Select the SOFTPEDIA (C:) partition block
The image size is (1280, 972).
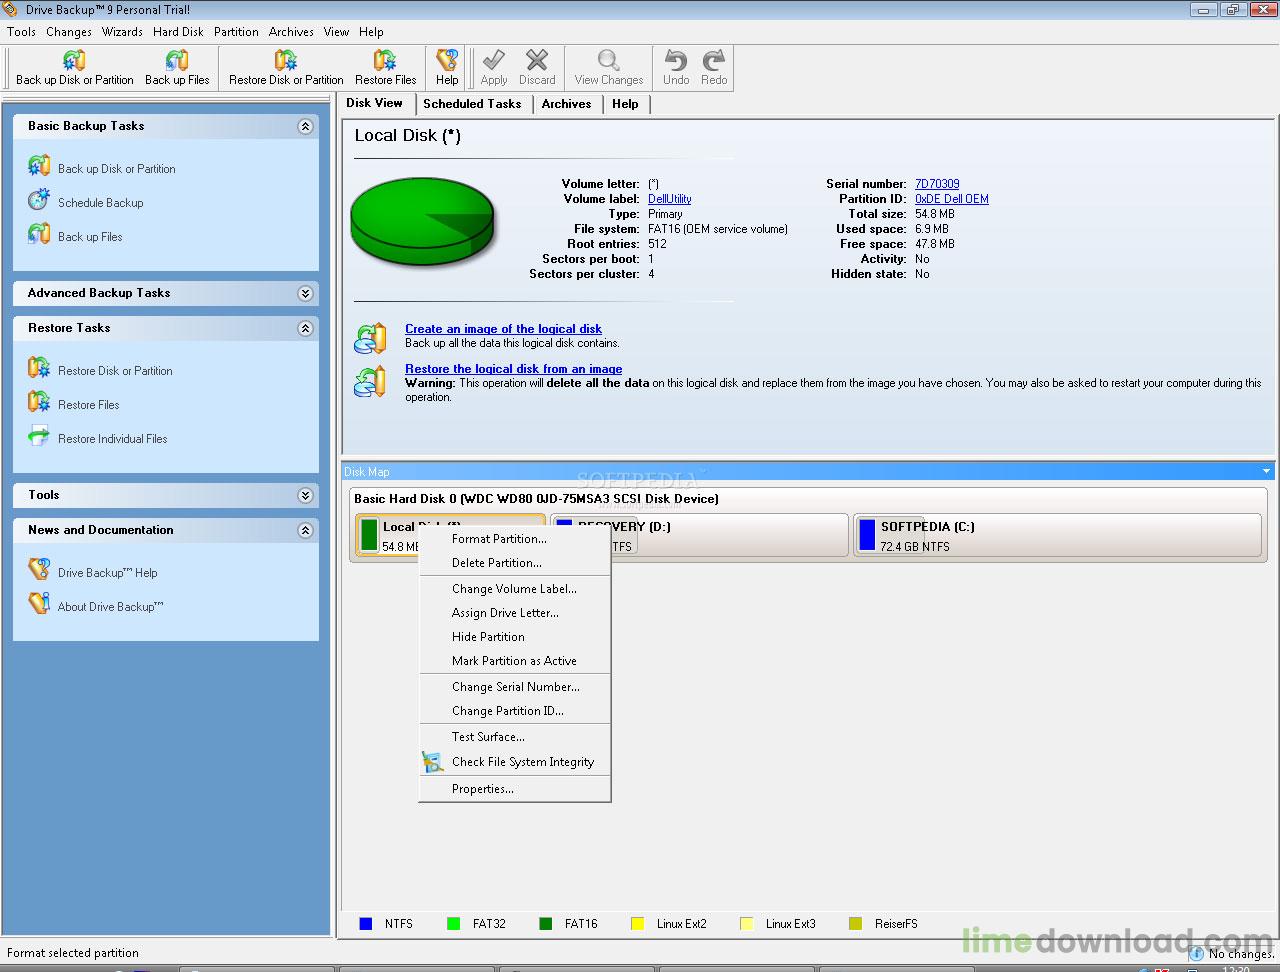click(x=1057, y=535)
